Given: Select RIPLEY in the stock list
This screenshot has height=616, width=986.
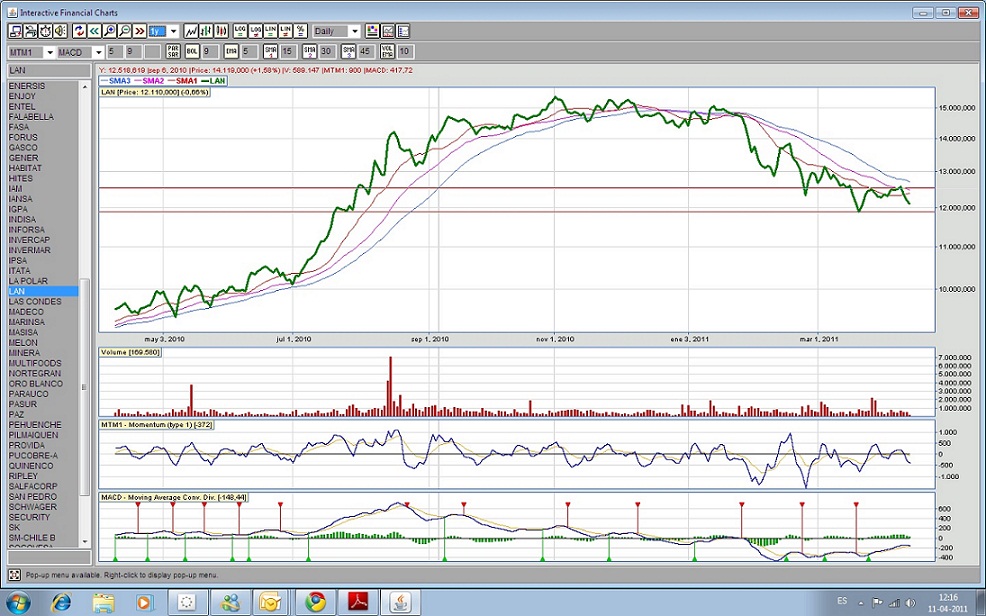Looking at the screenshot, I should click(22, 476).
